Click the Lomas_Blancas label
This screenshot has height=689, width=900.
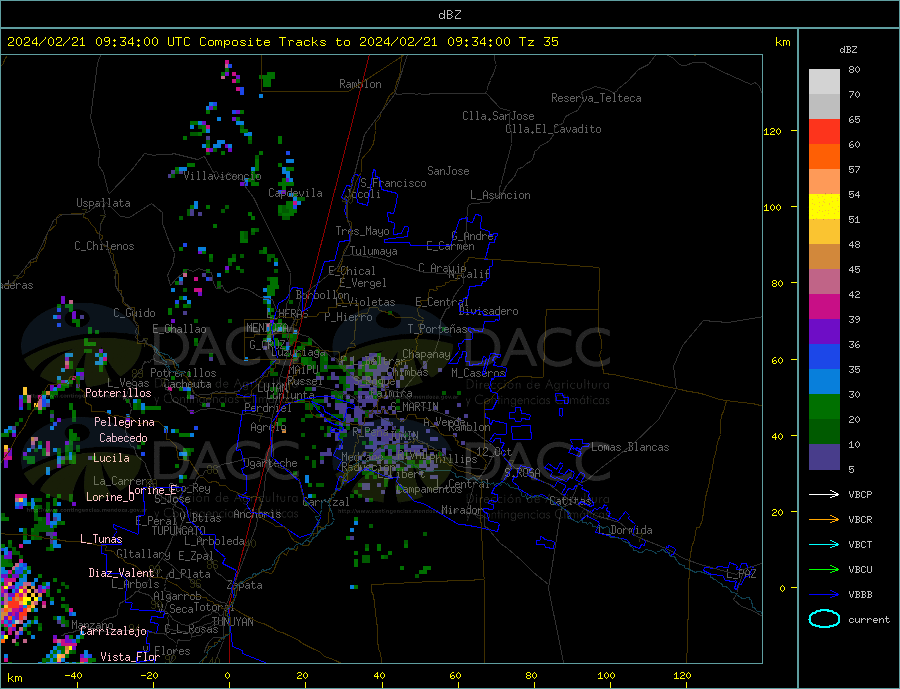pyautogui.click(x=630, y=447)
